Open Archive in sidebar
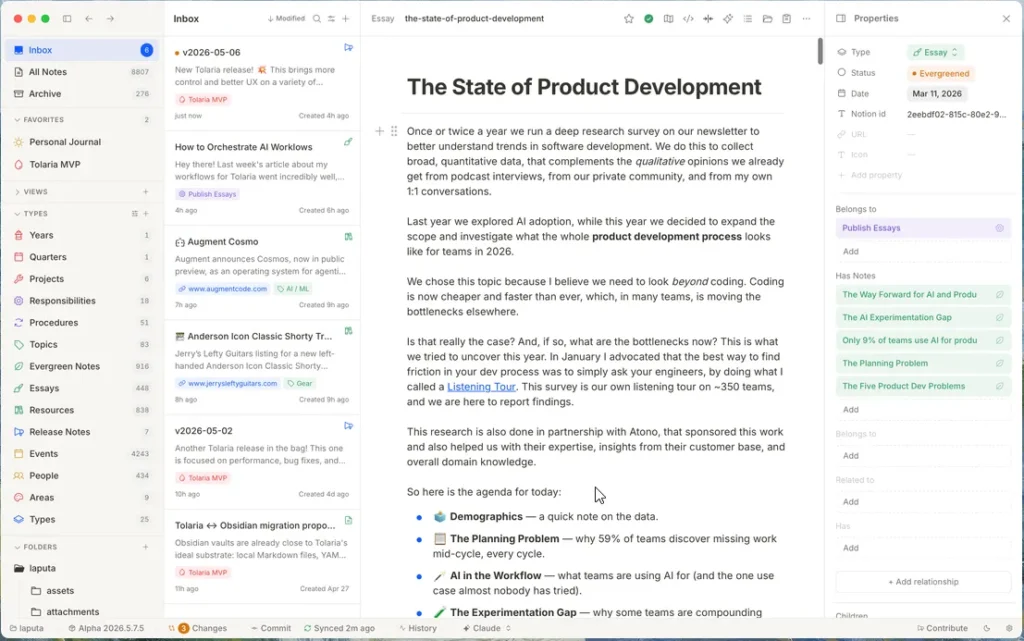1024x641 pixels. (x=82, y=93)
